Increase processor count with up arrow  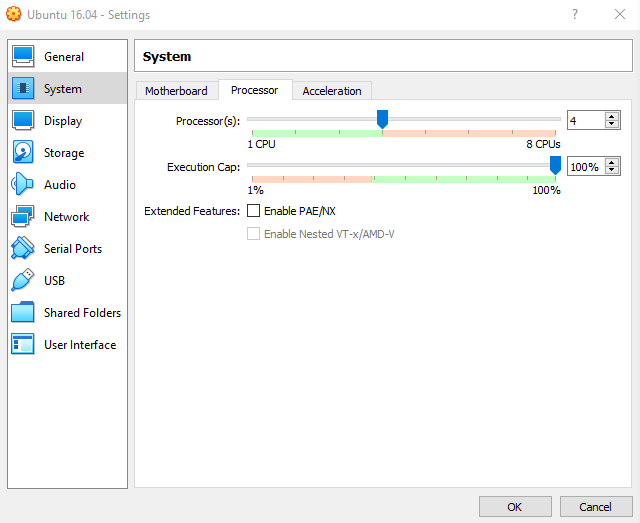(x=611, y=116)
